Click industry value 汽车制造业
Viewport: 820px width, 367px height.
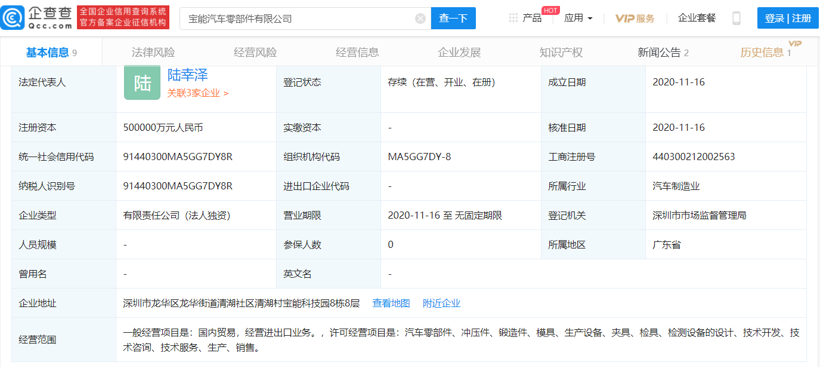[676, 186]
